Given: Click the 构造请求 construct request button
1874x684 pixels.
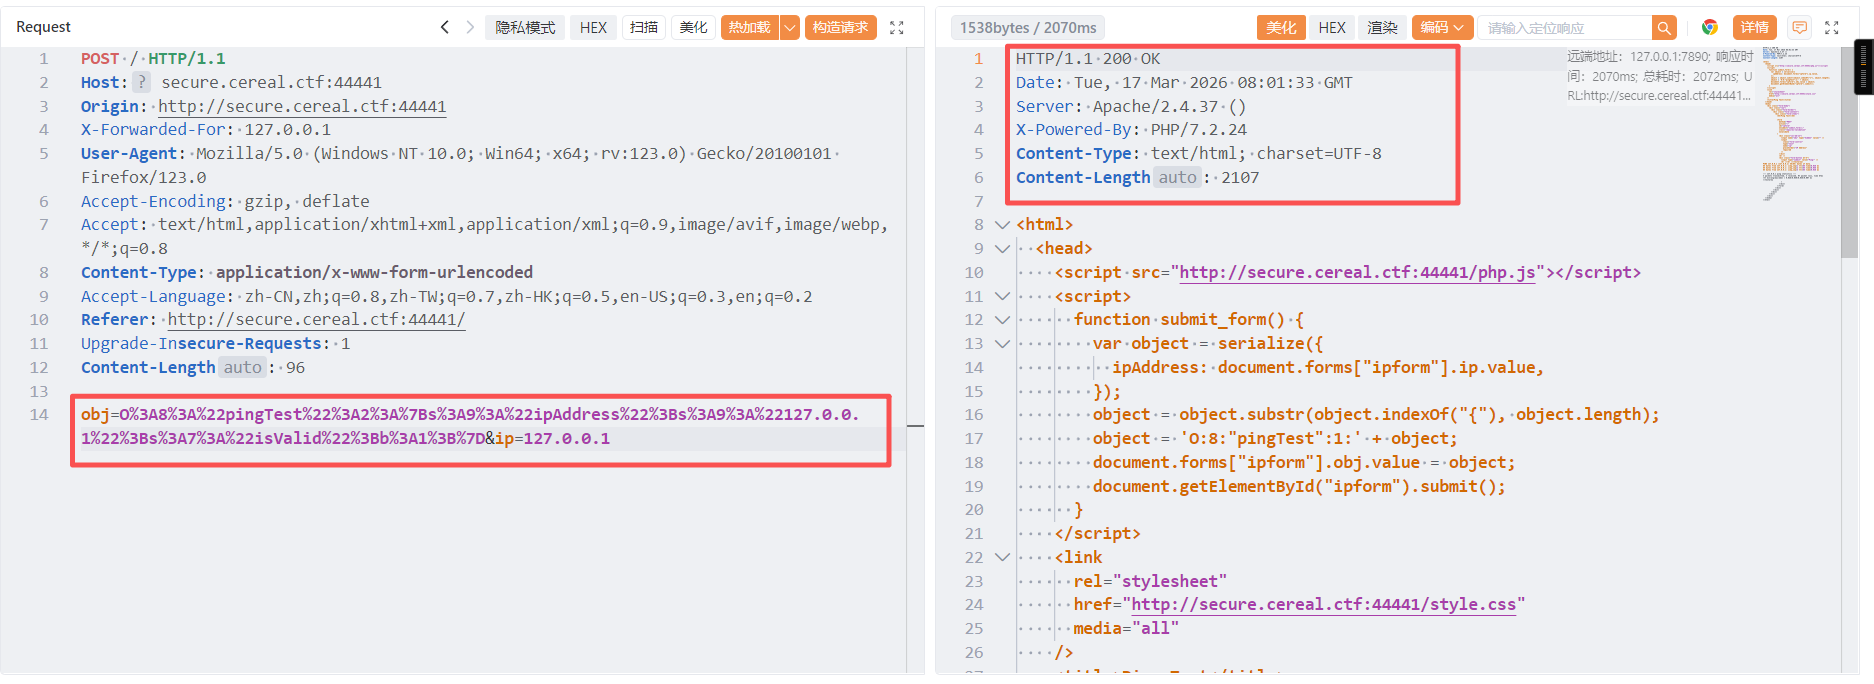Looking at the screenshot, I should 840,27.
